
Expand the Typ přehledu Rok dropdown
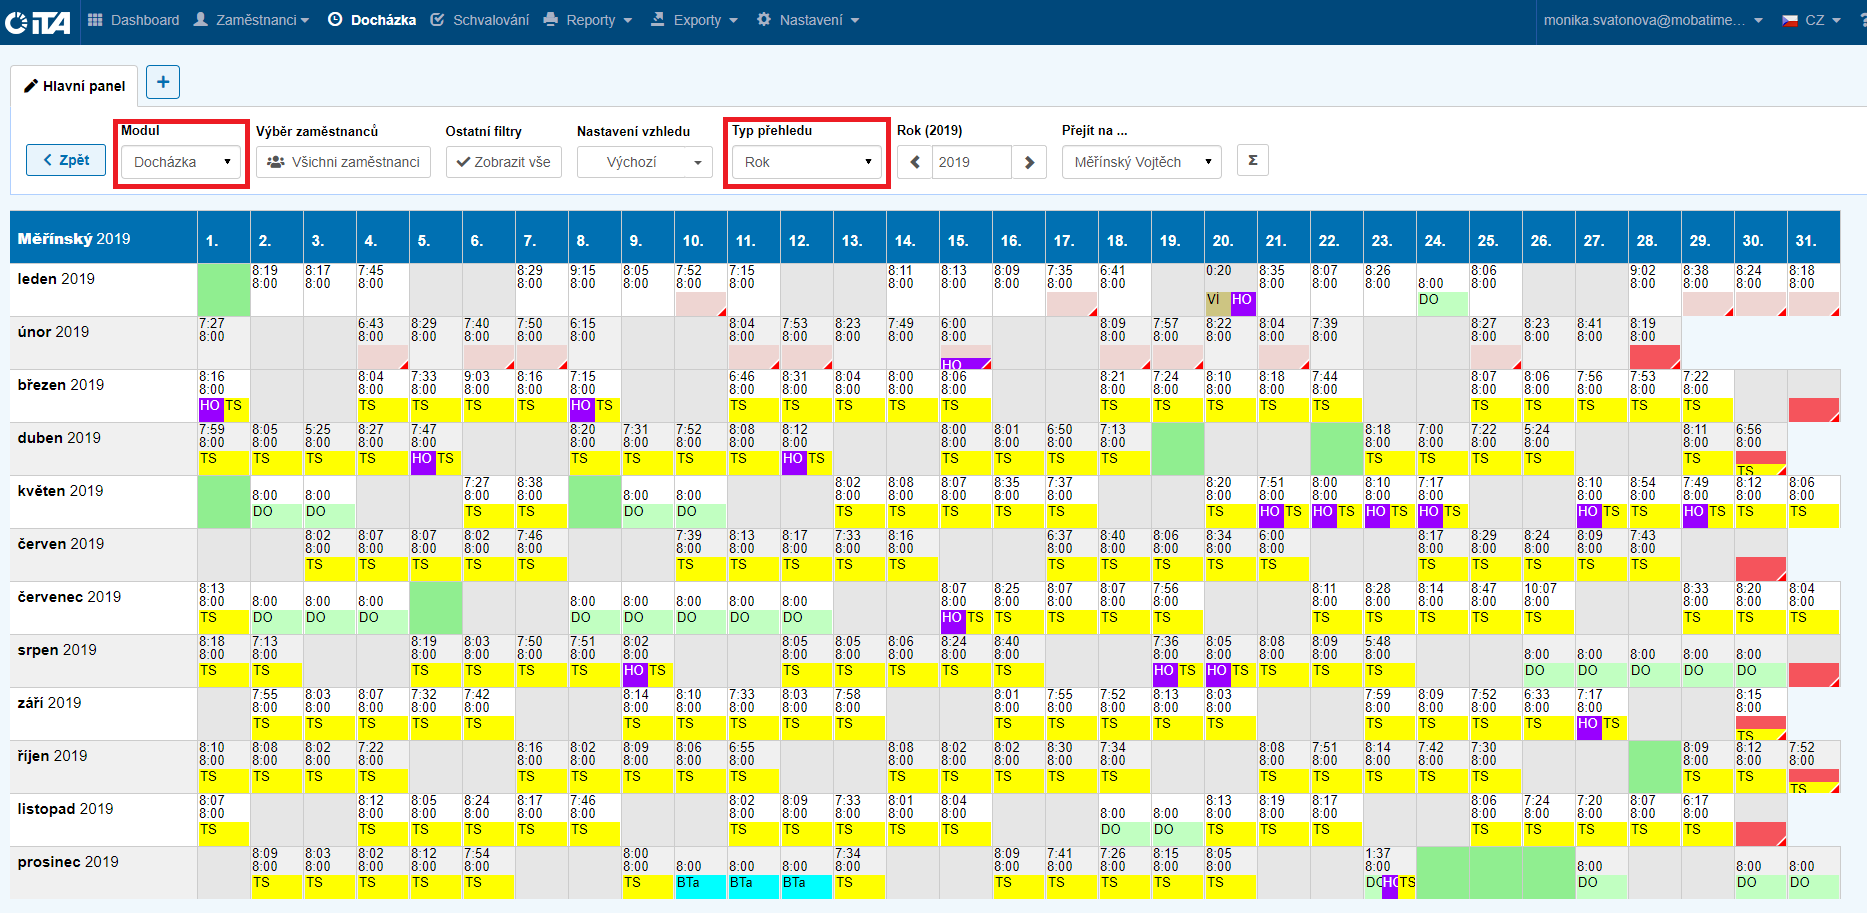pyautogui.click(x=807, y=162)
